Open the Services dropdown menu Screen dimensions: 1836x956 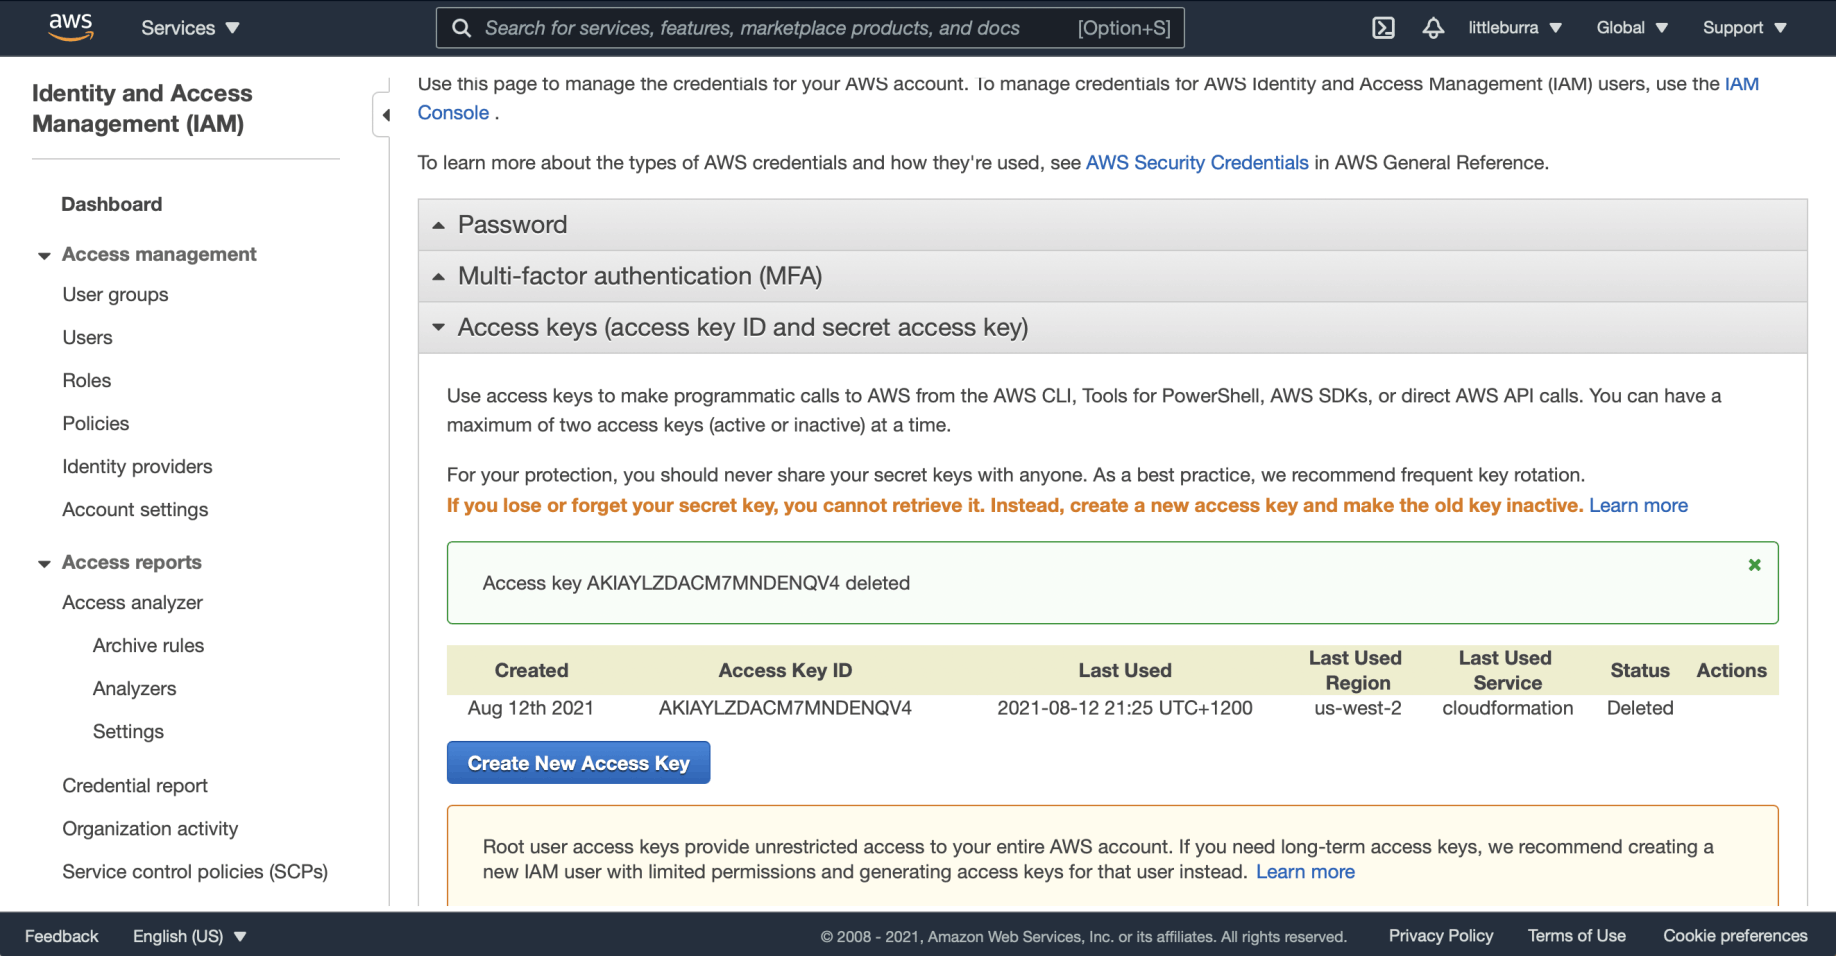tap(190, 28)
